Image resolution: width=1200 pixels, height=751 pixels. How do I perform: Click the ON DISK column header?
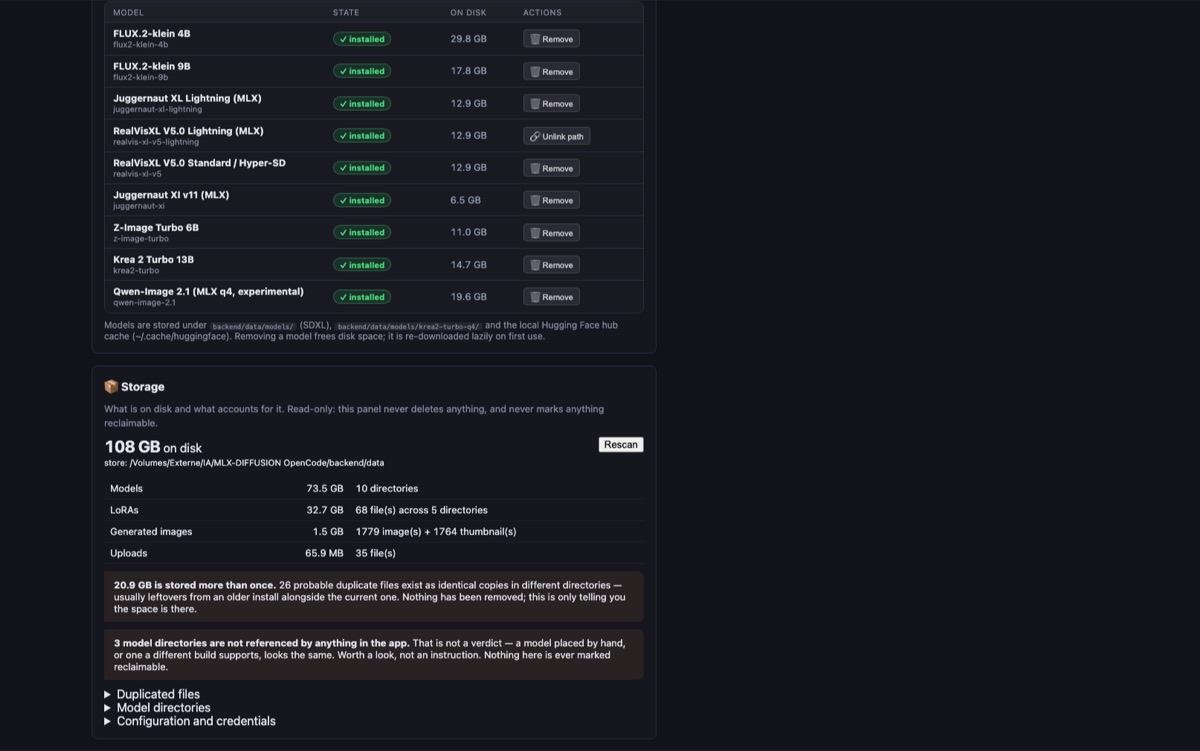(466, 13)
